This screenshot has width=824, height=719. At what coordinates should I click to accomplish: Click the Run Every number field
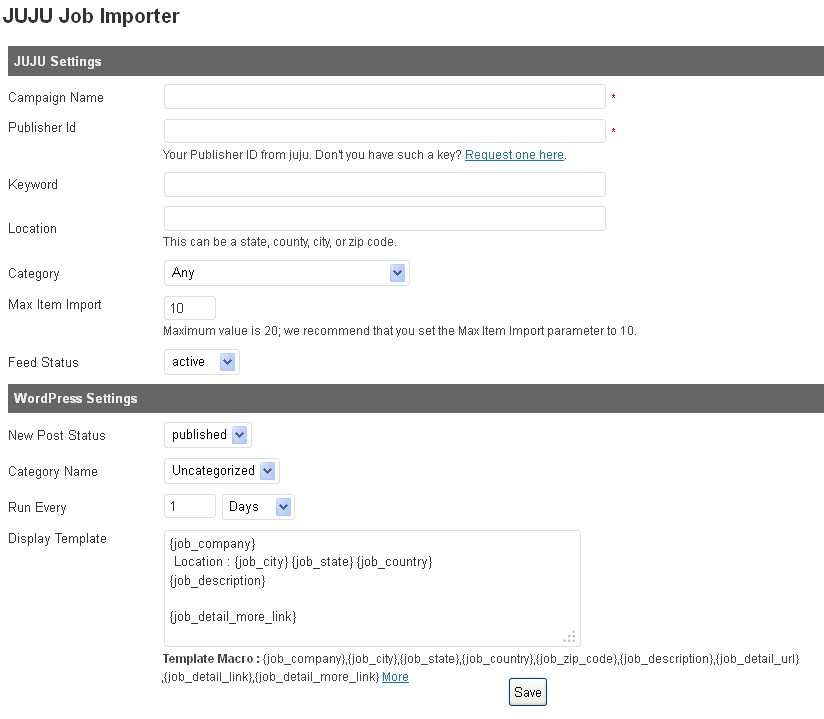(190, 507)
